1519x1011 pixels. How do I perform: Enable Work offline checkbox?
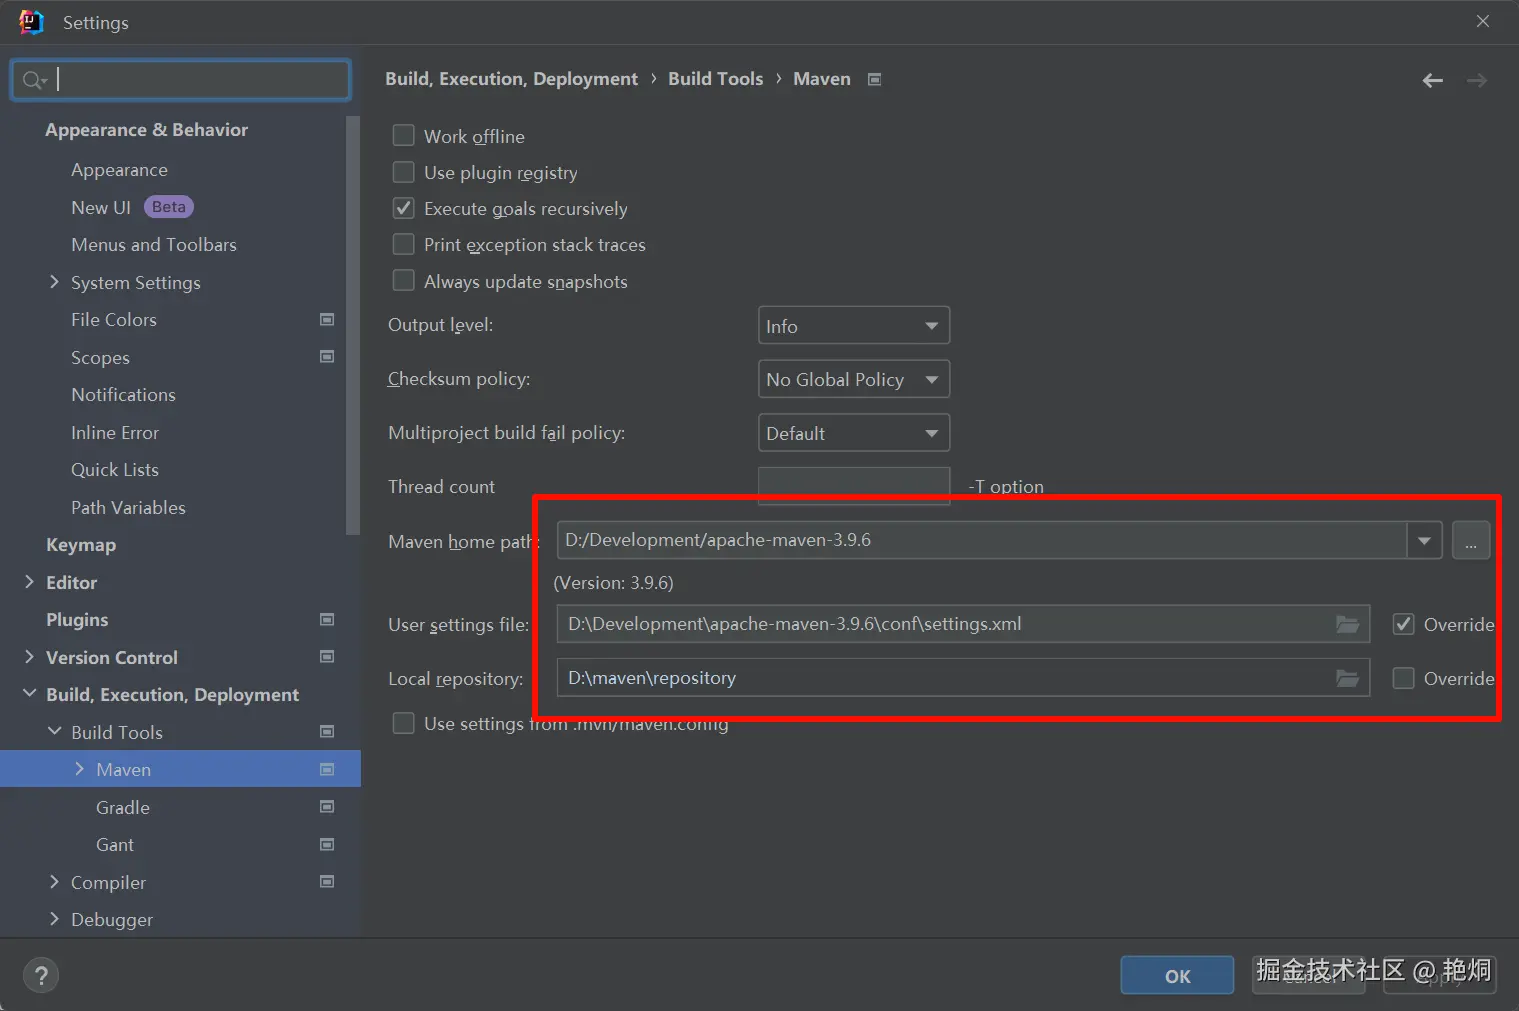click(403, 135)
